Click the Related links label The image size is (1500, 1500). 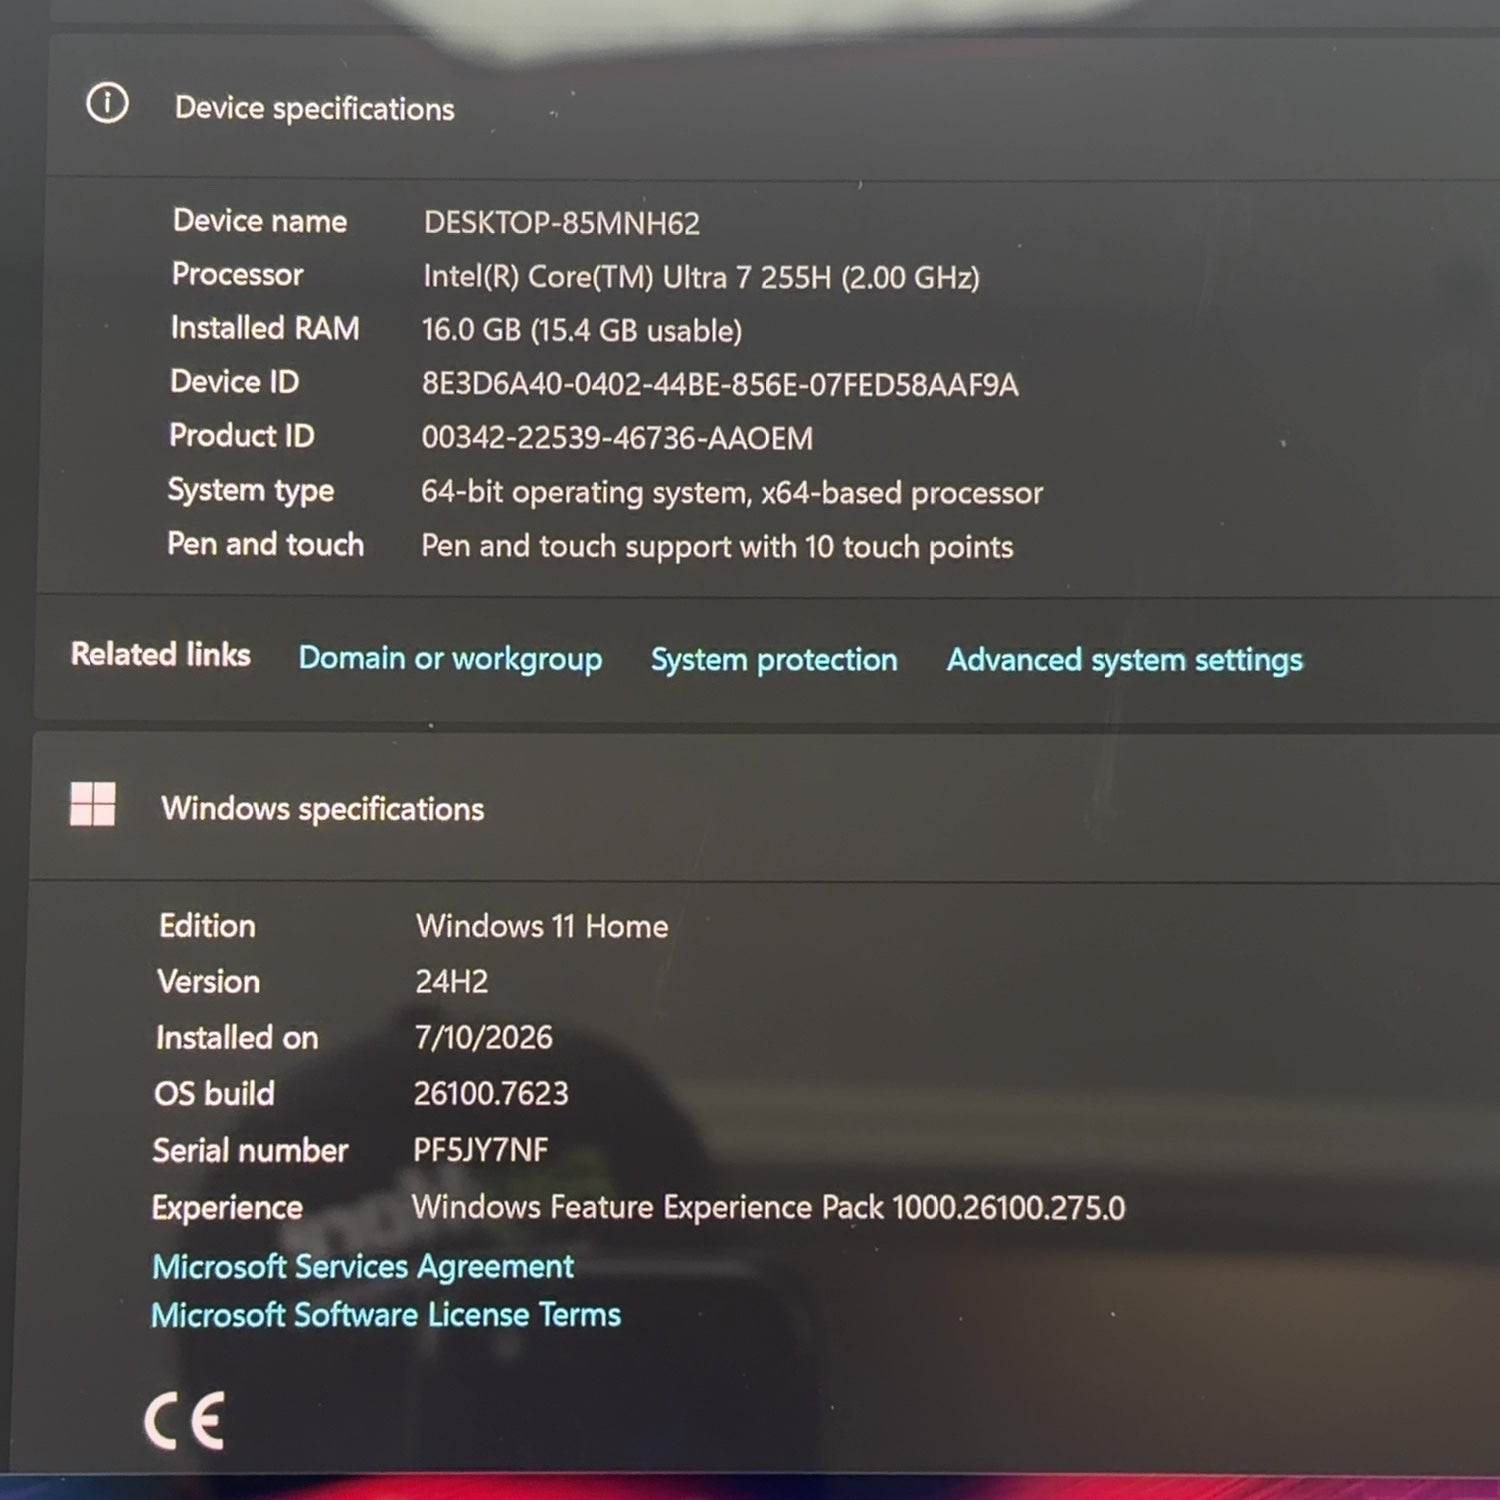click(x=161, y=654)
